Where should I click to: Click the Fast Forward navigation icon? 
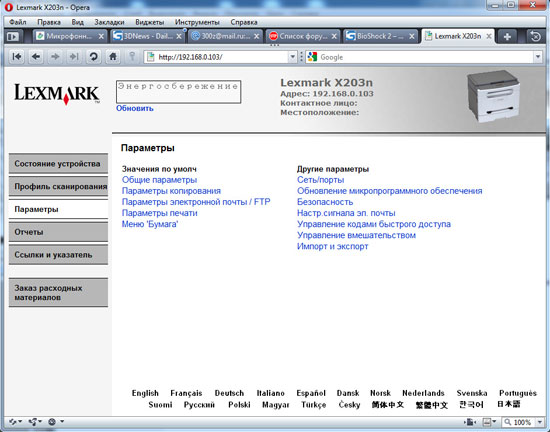74,56
